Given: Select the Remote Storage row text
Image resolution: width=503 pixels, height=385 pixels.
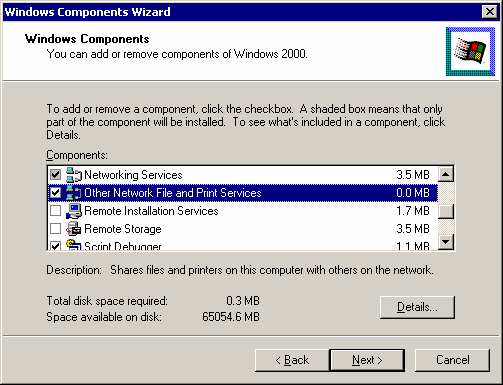Looking at the screenshot, I should coord(123,229).
